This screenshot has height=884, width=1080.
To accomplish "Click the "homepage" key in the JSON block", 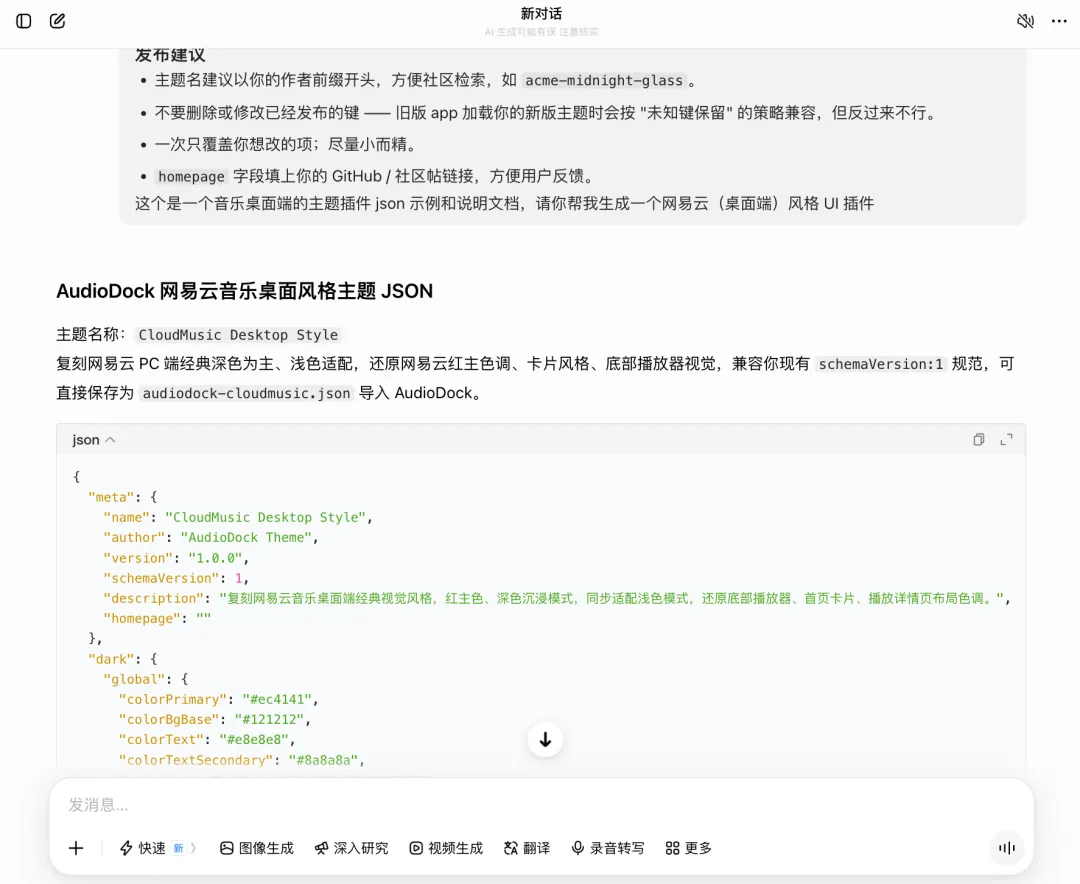I will point(142,618).
